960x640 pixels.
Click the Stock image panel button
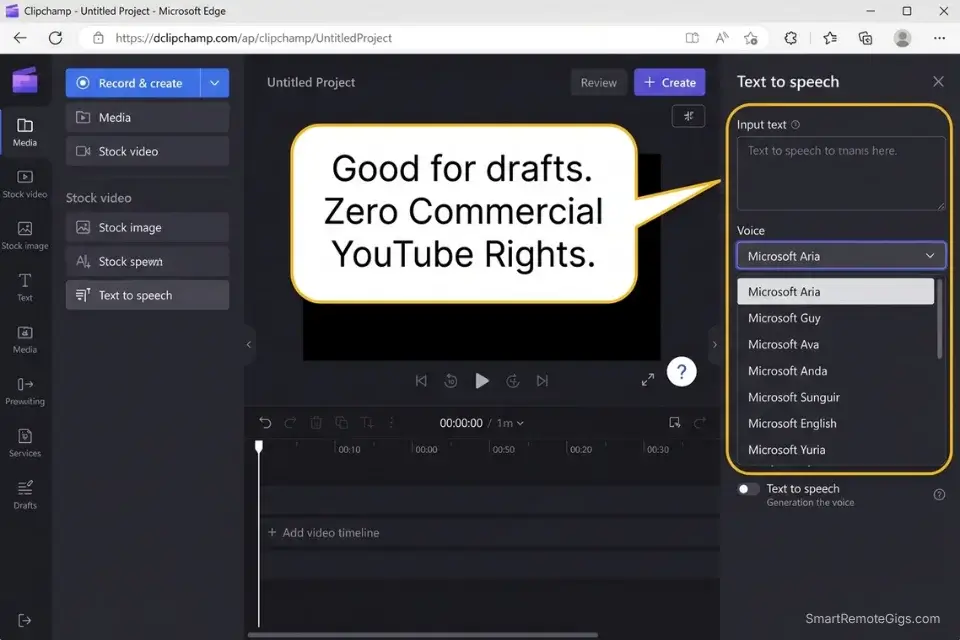148,227
